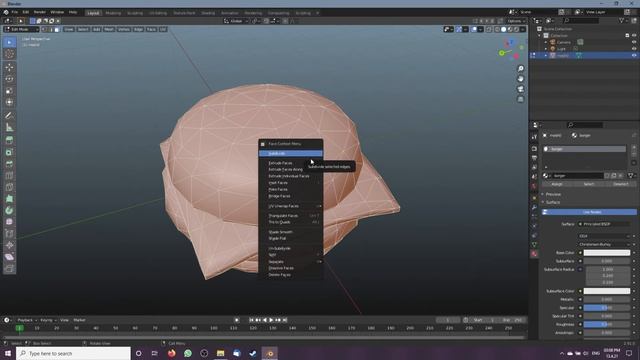Screen dimensions: 640x360
Task: Open the Playback menu in timeline
Action: 26,320
